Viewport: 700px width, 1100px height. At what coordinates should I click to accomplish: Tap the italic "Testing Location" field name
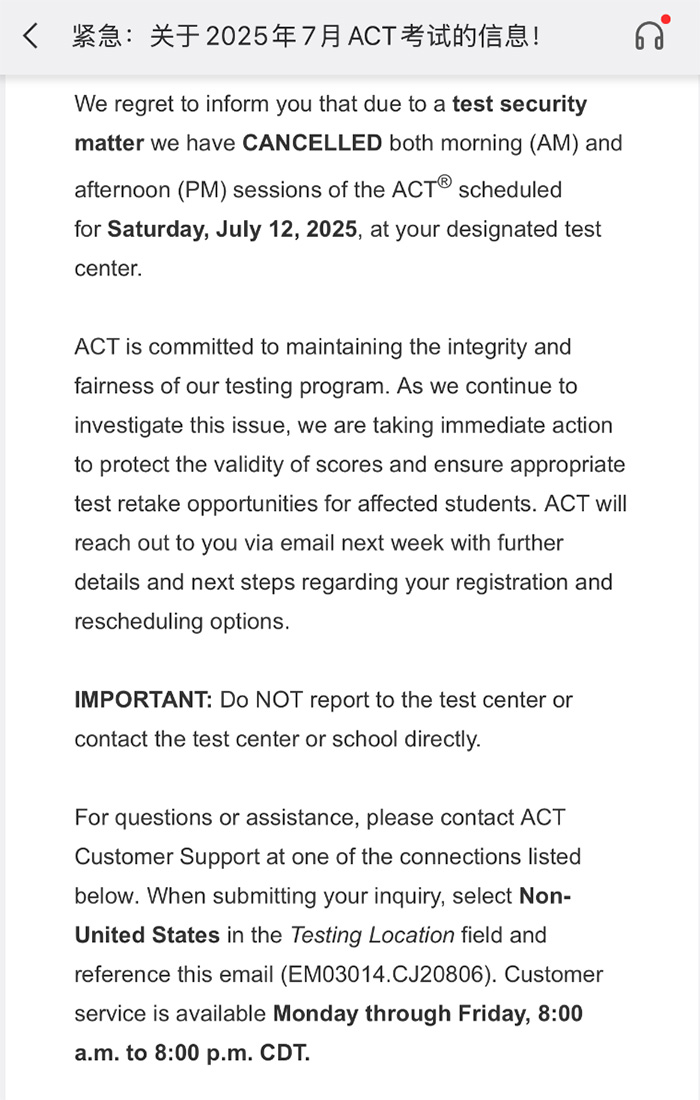(x=372, y=935)
